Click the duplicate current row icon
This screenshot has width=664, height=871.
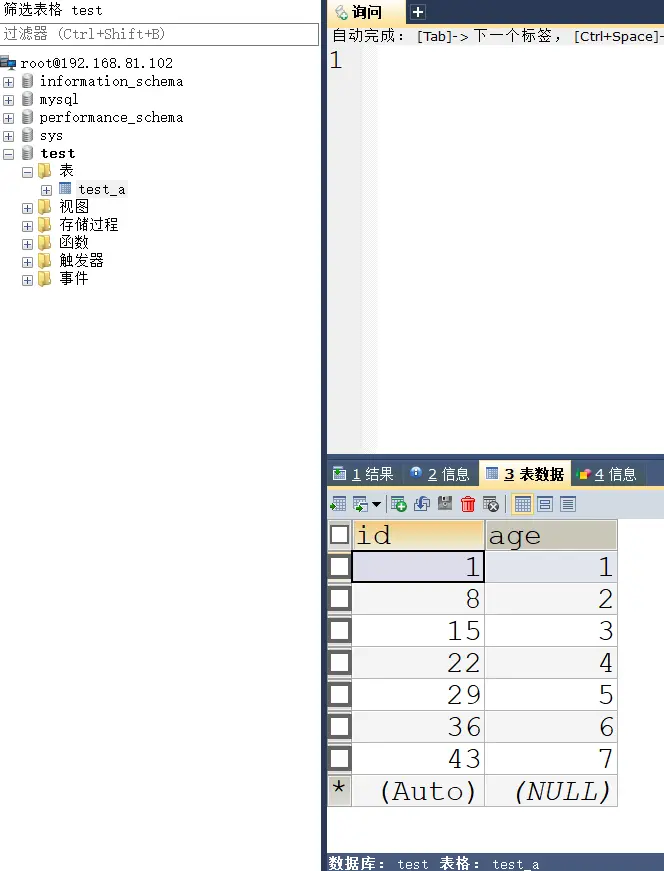point(421,504)
